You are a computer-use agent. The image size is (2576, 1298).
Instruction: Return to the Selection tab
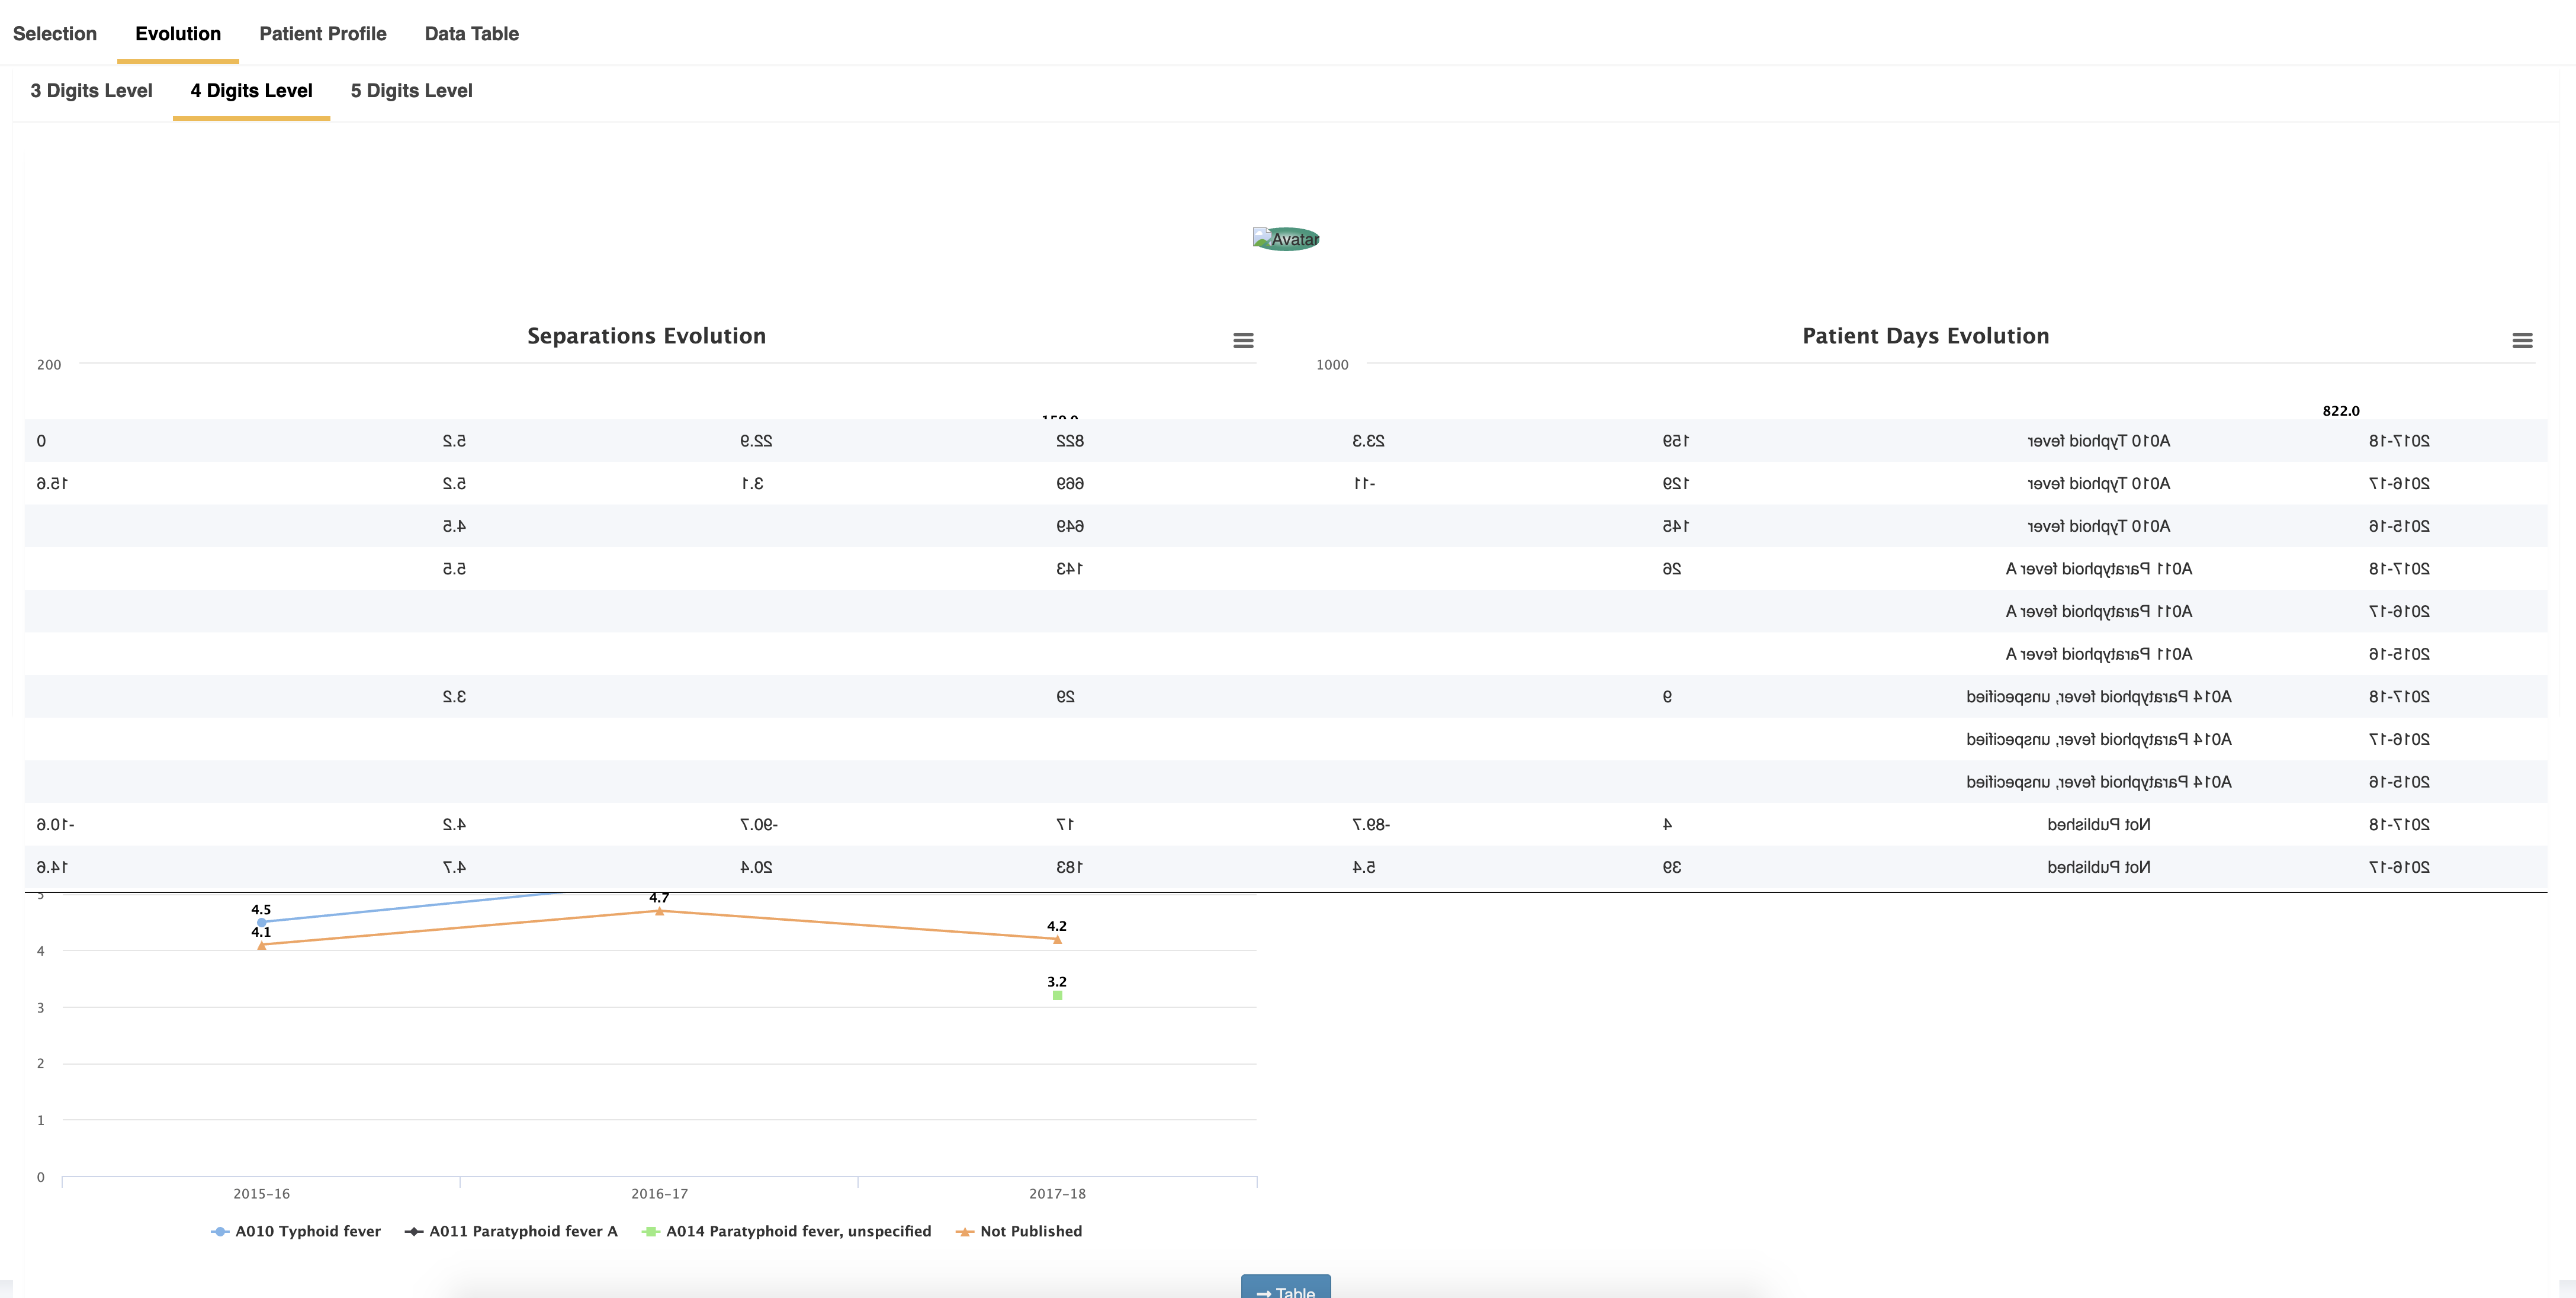click(55, 33)
